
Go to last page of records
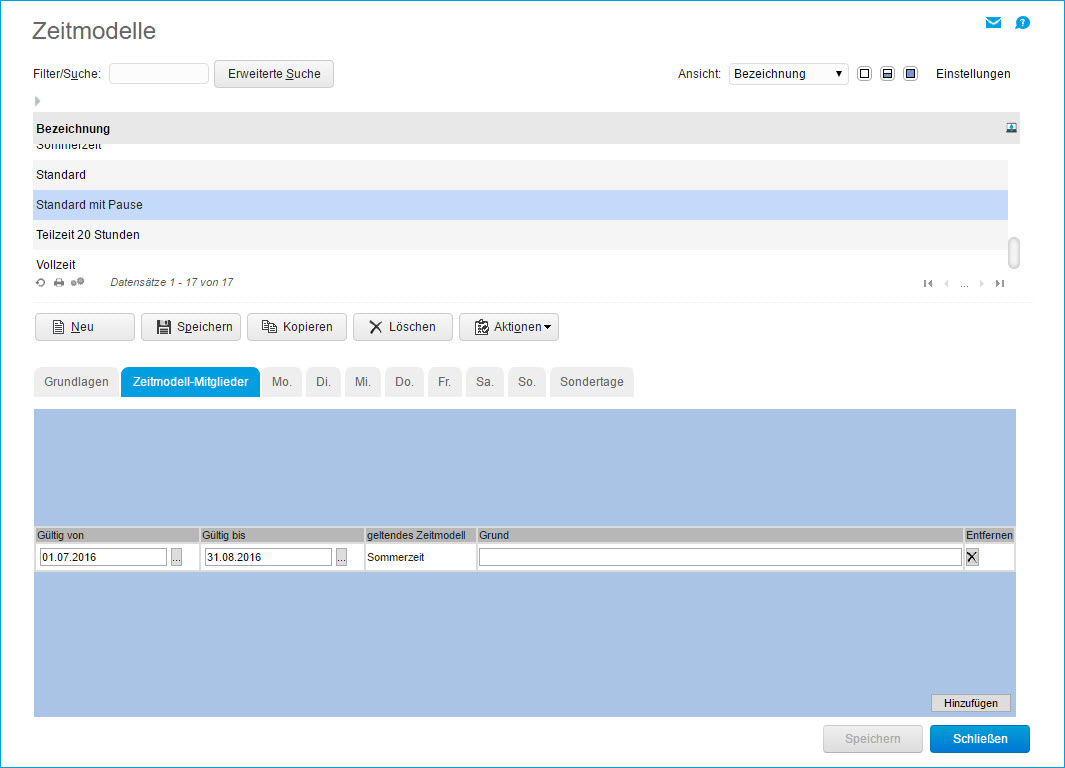[x=1000, y=283]
